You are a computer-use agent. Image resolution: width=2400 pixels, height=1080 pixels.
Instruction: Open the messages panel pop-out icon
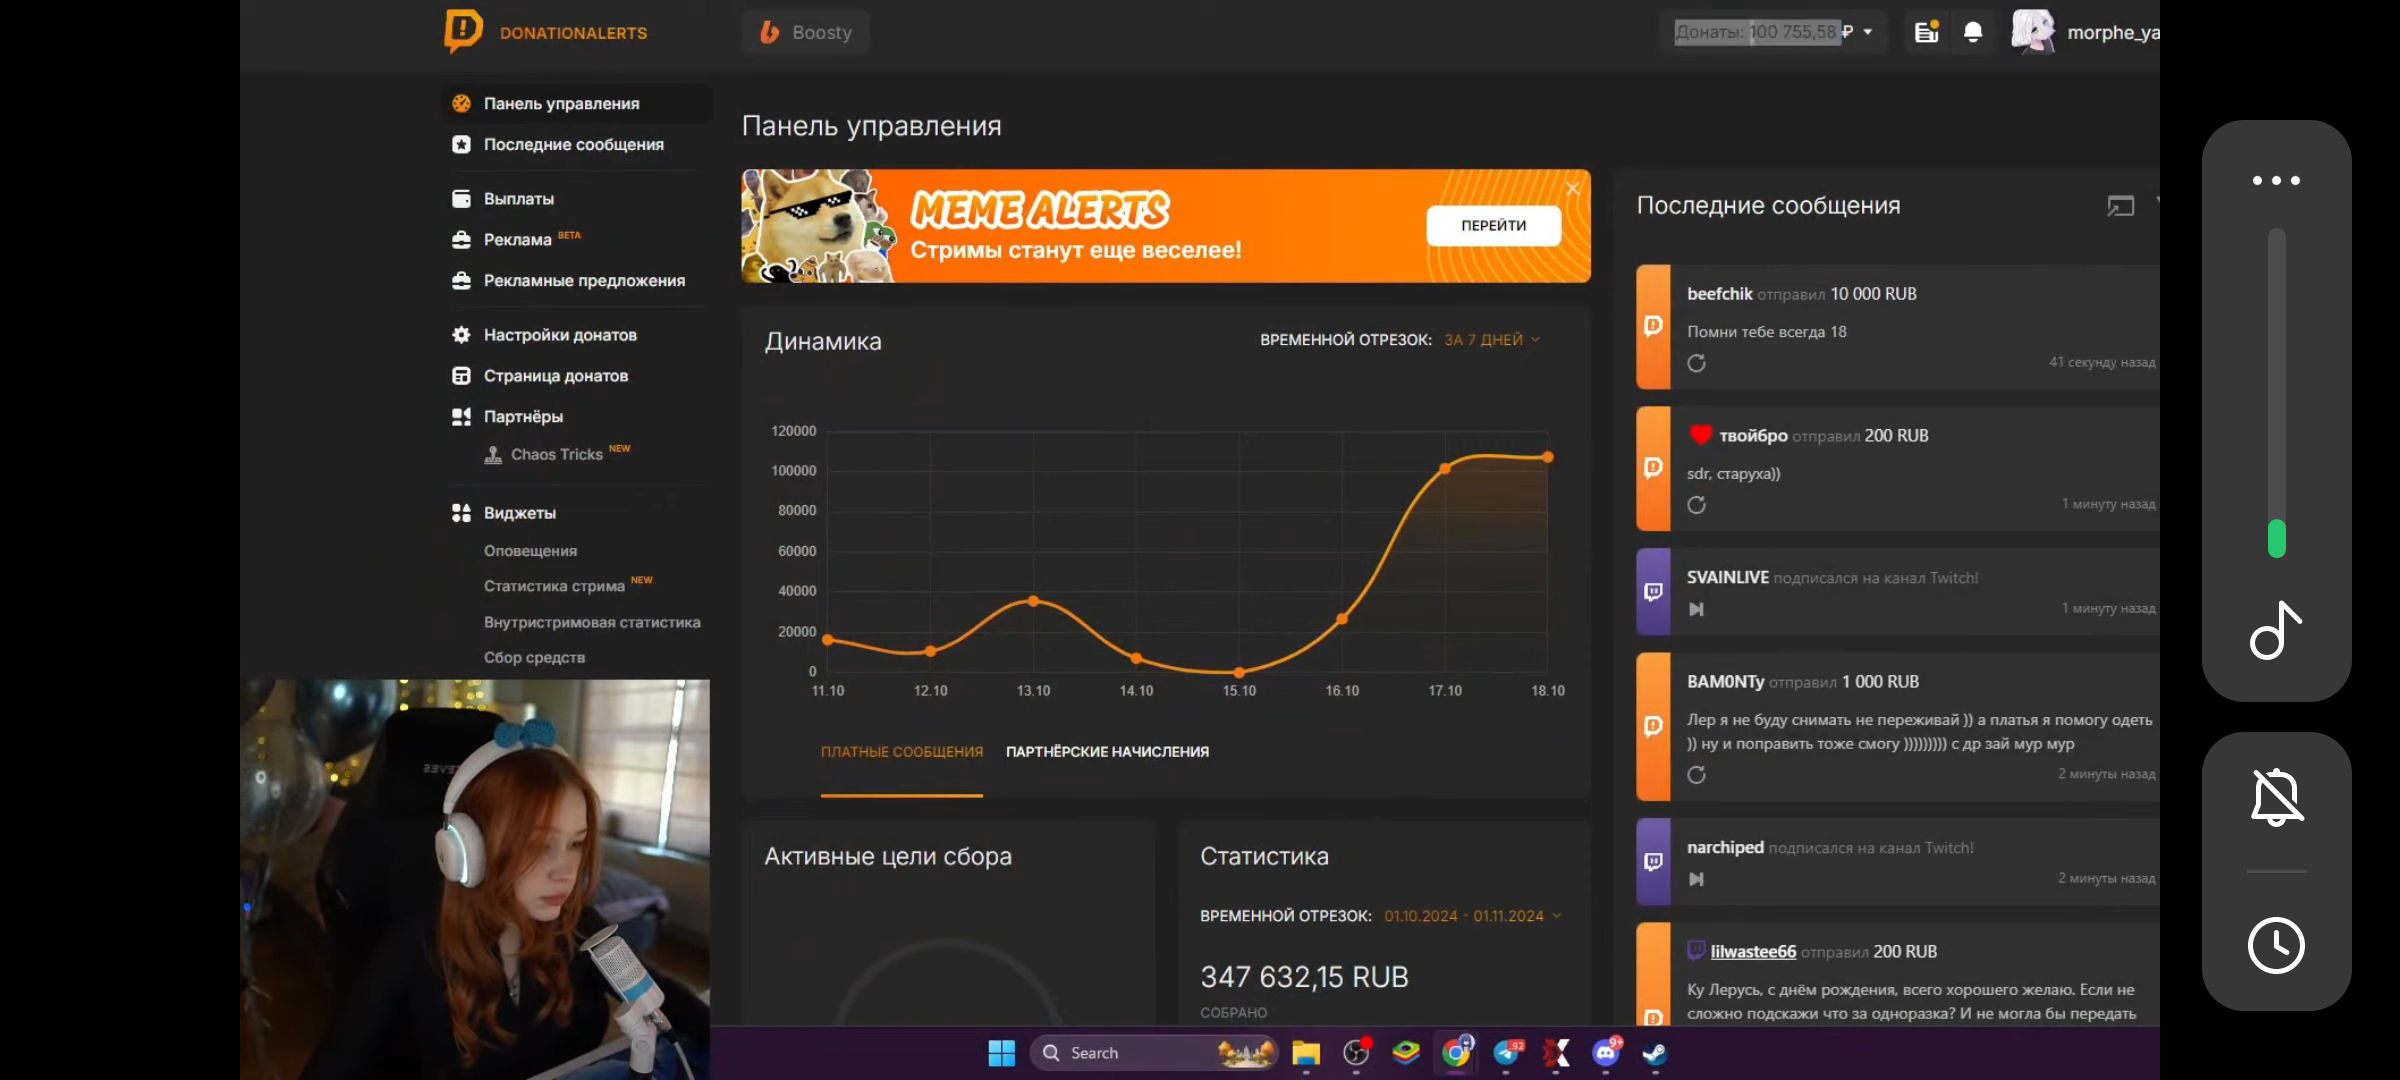pos(2120,206)
